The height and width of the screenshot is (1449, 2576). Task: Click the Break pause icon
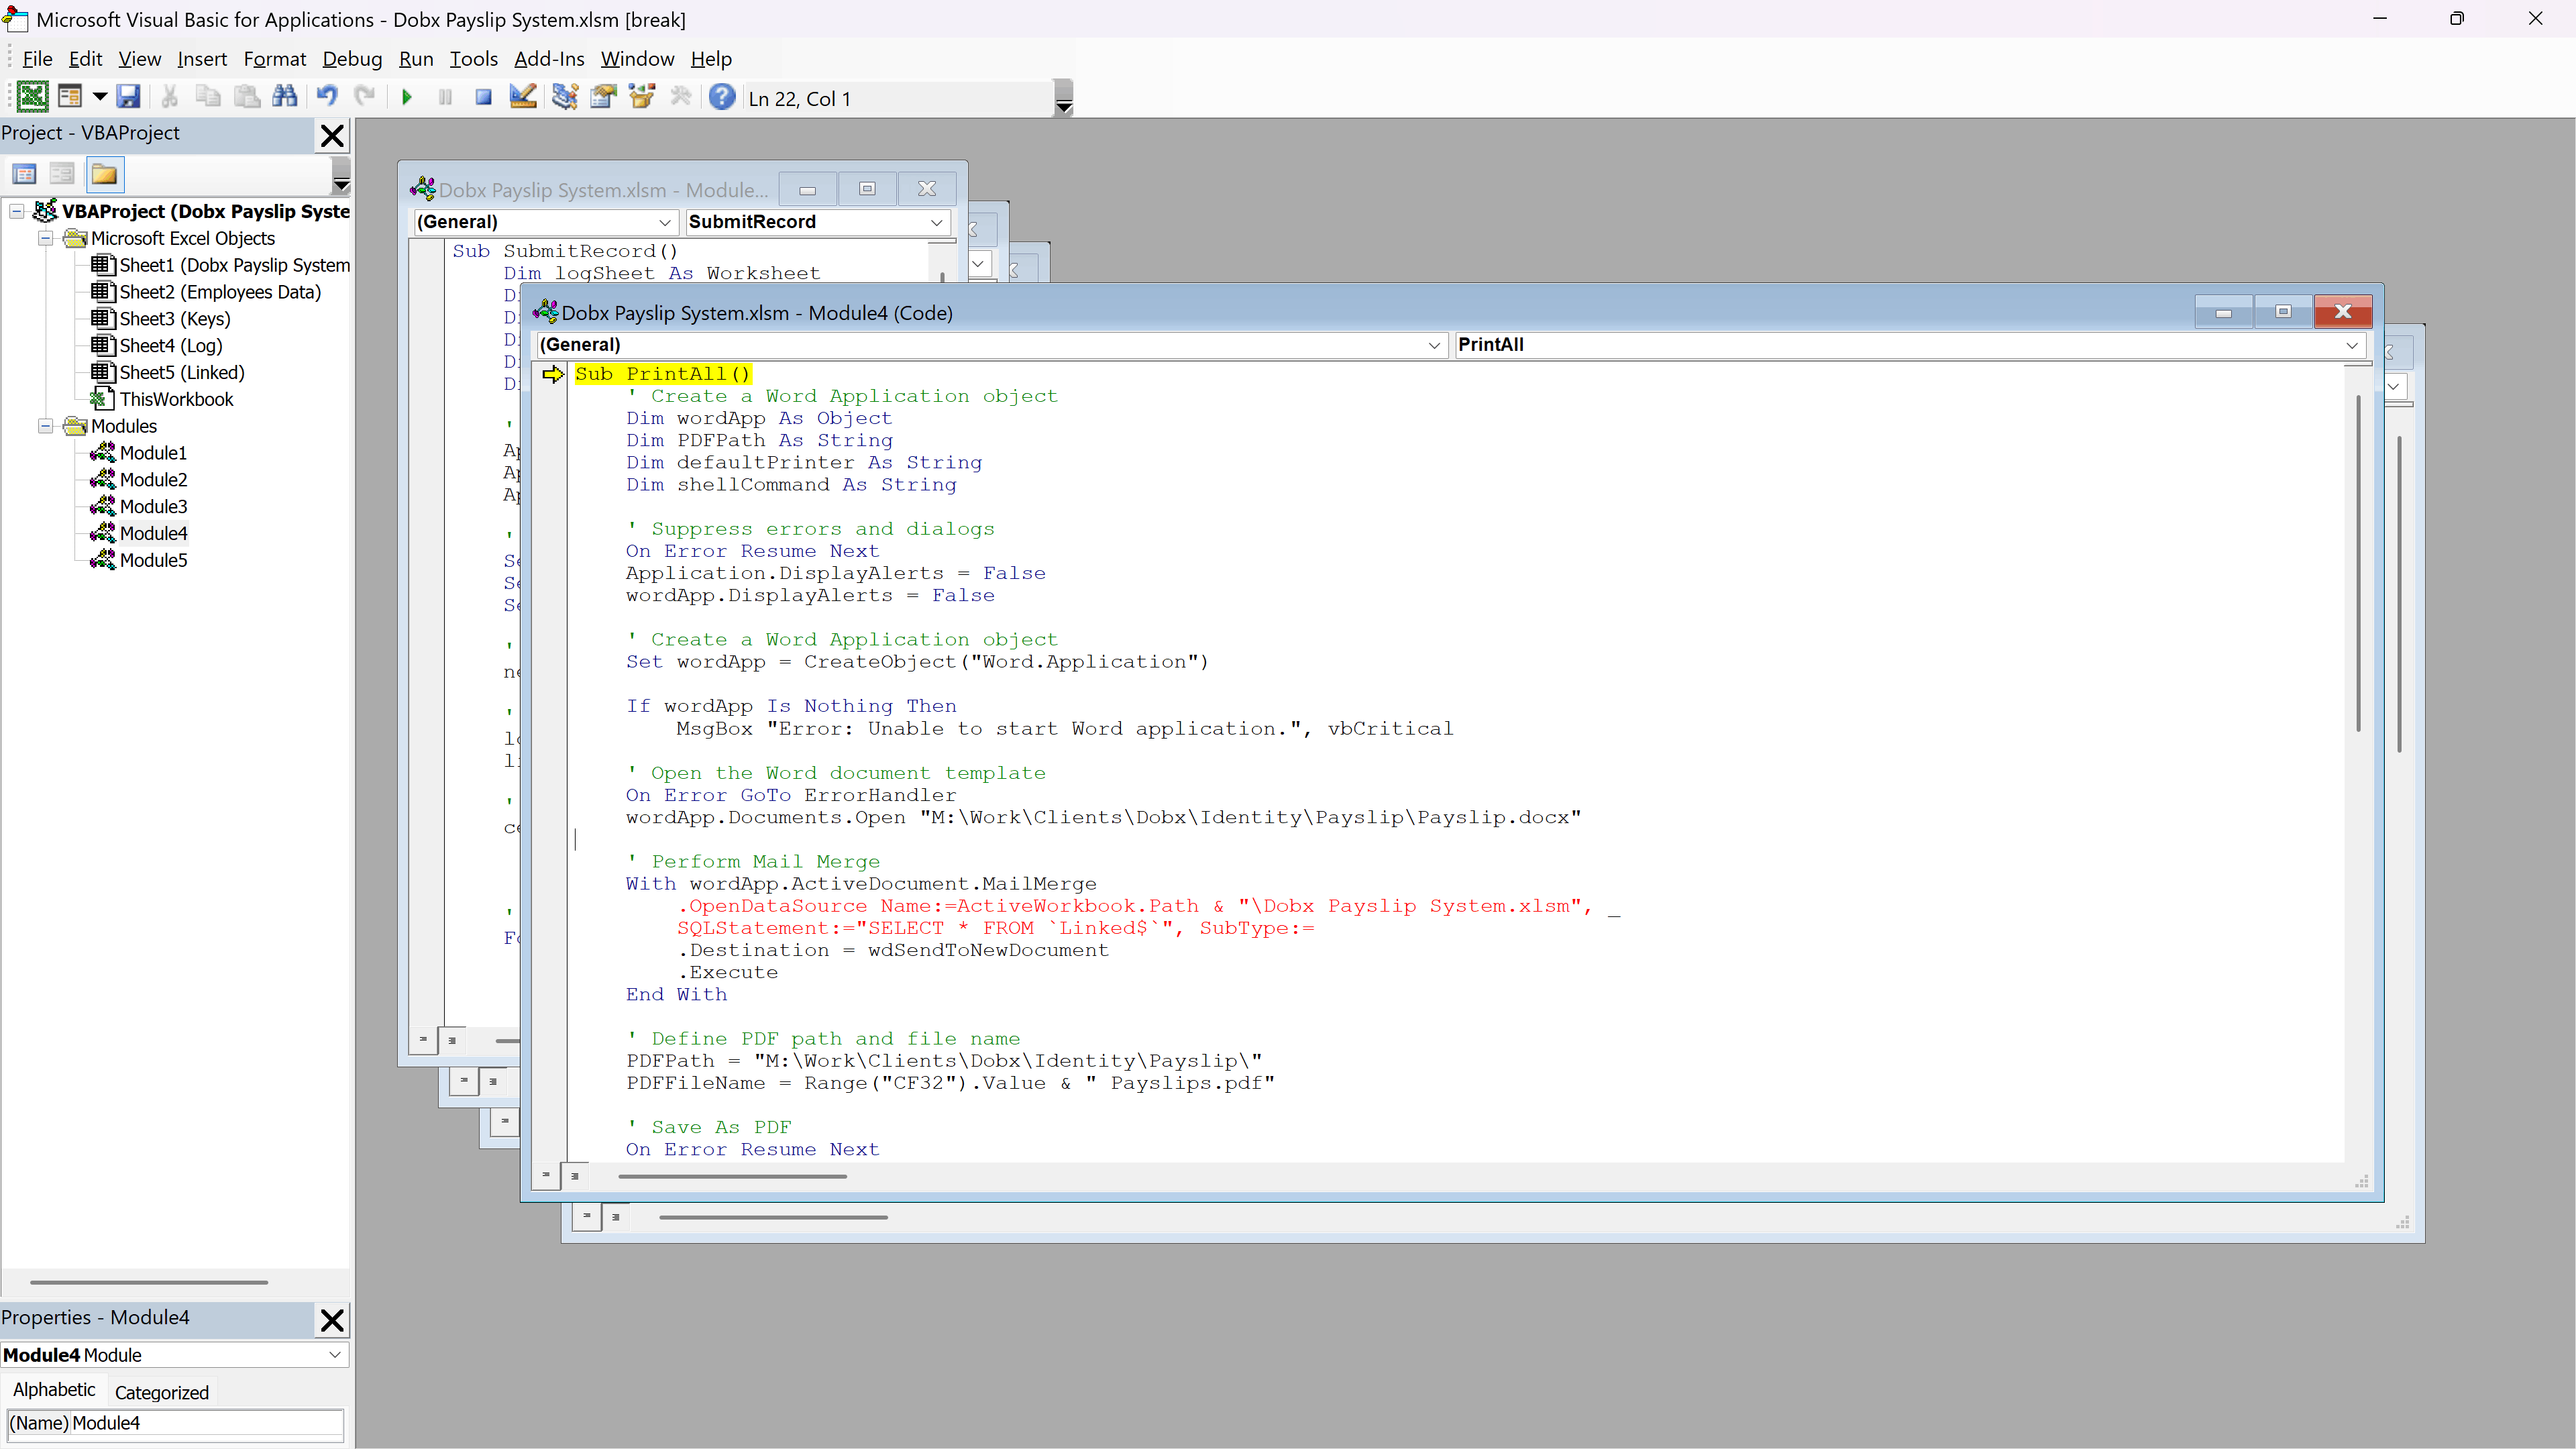point(445,97)
